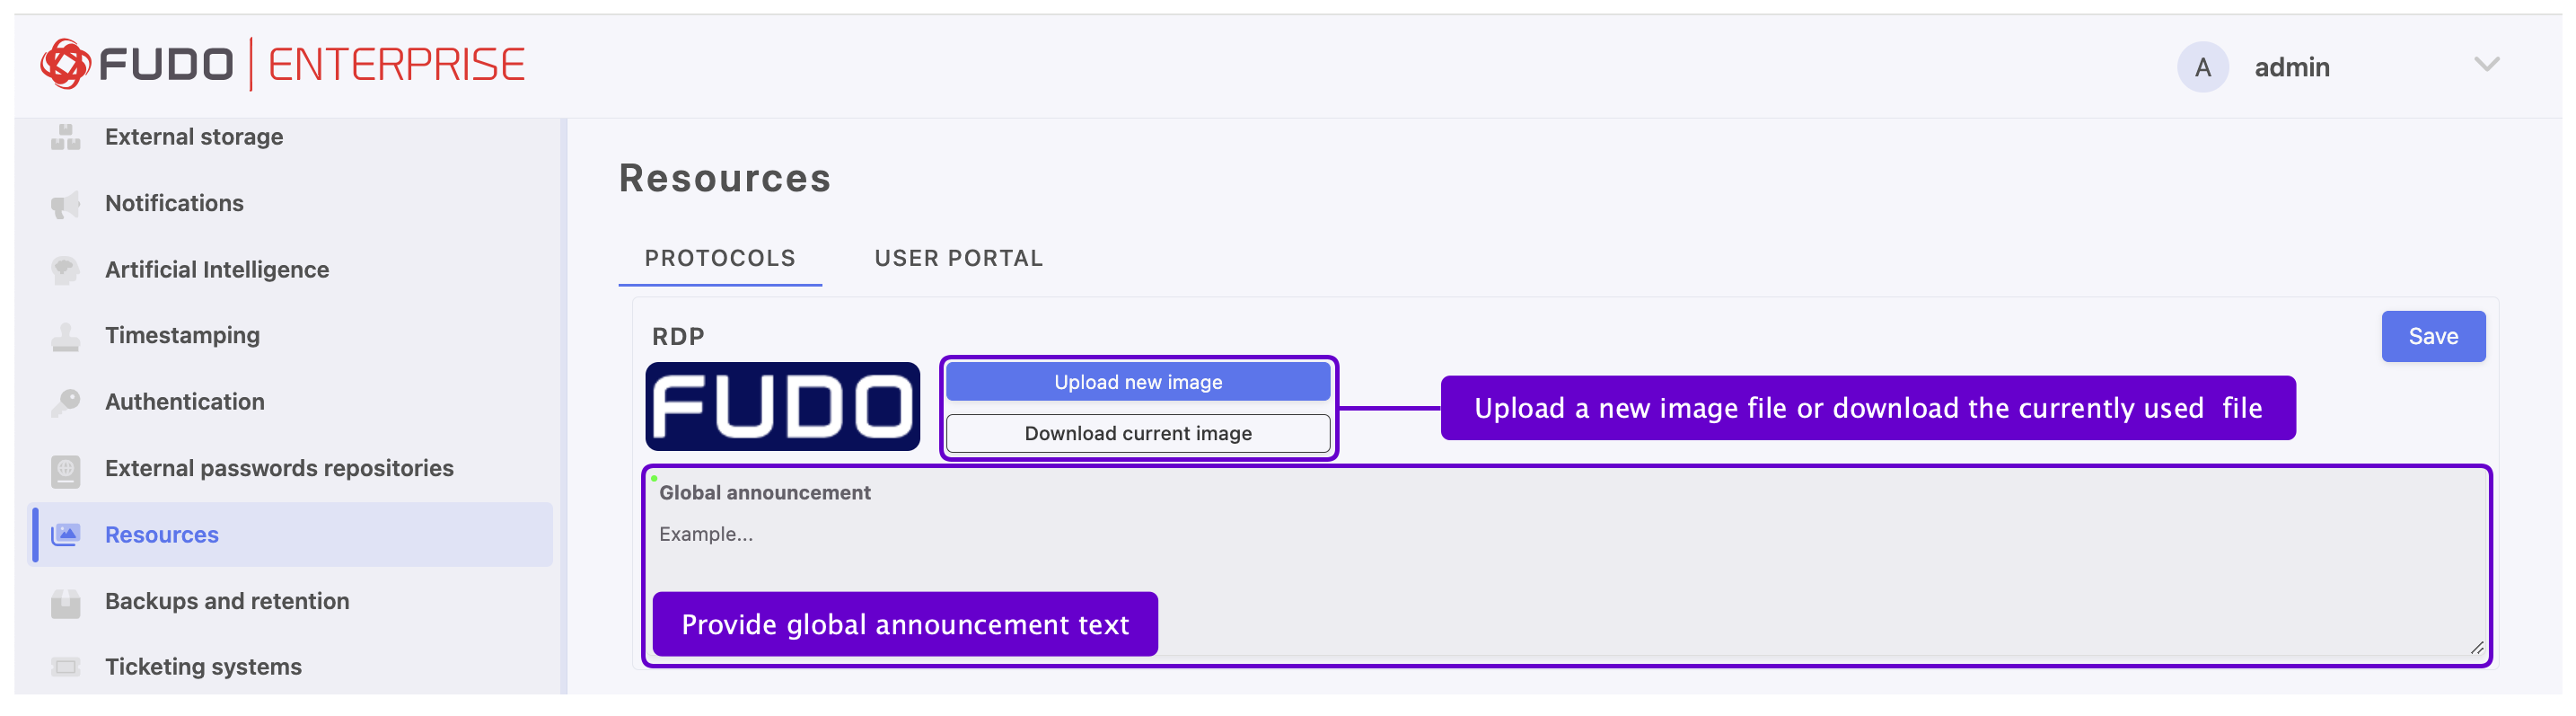Viewport: 2576px width, 716px height.
Task: Expand the admin account dropdown chevron
Action: 2486,65
